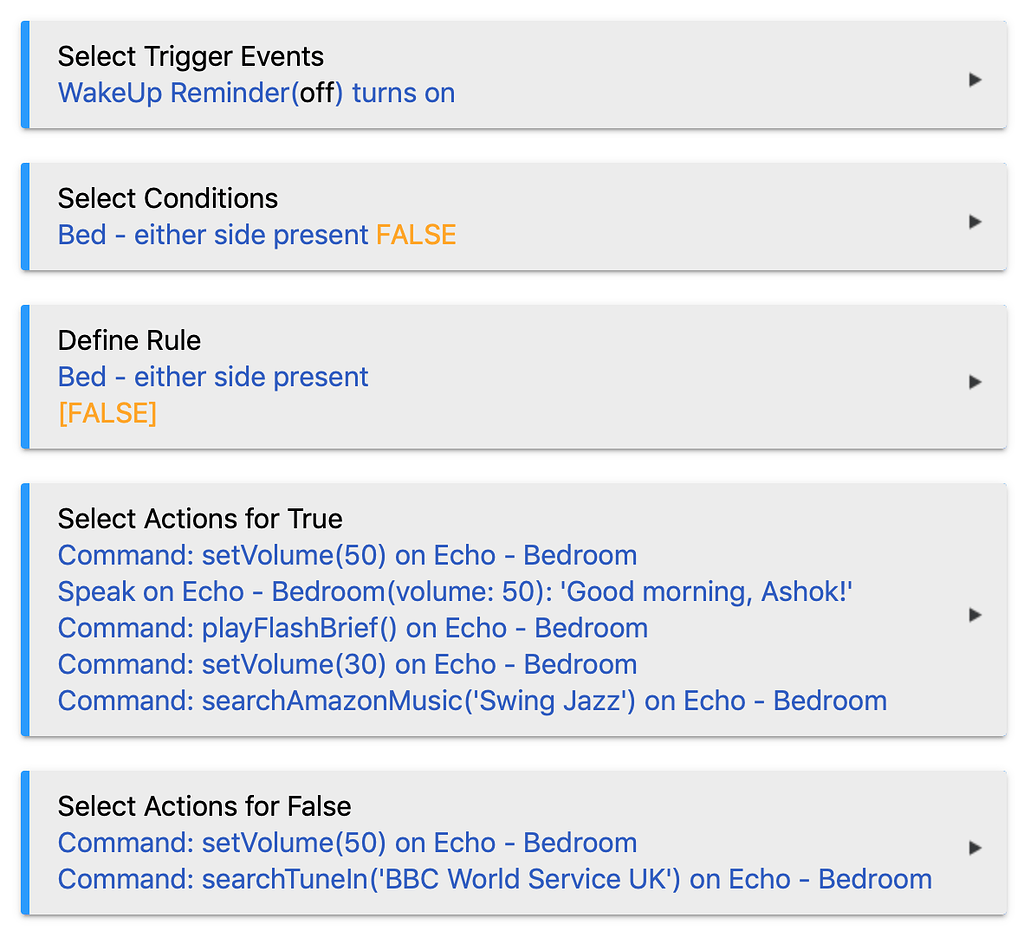
Task: Click the Select Actions for False heading
Action: pos(204,806)
